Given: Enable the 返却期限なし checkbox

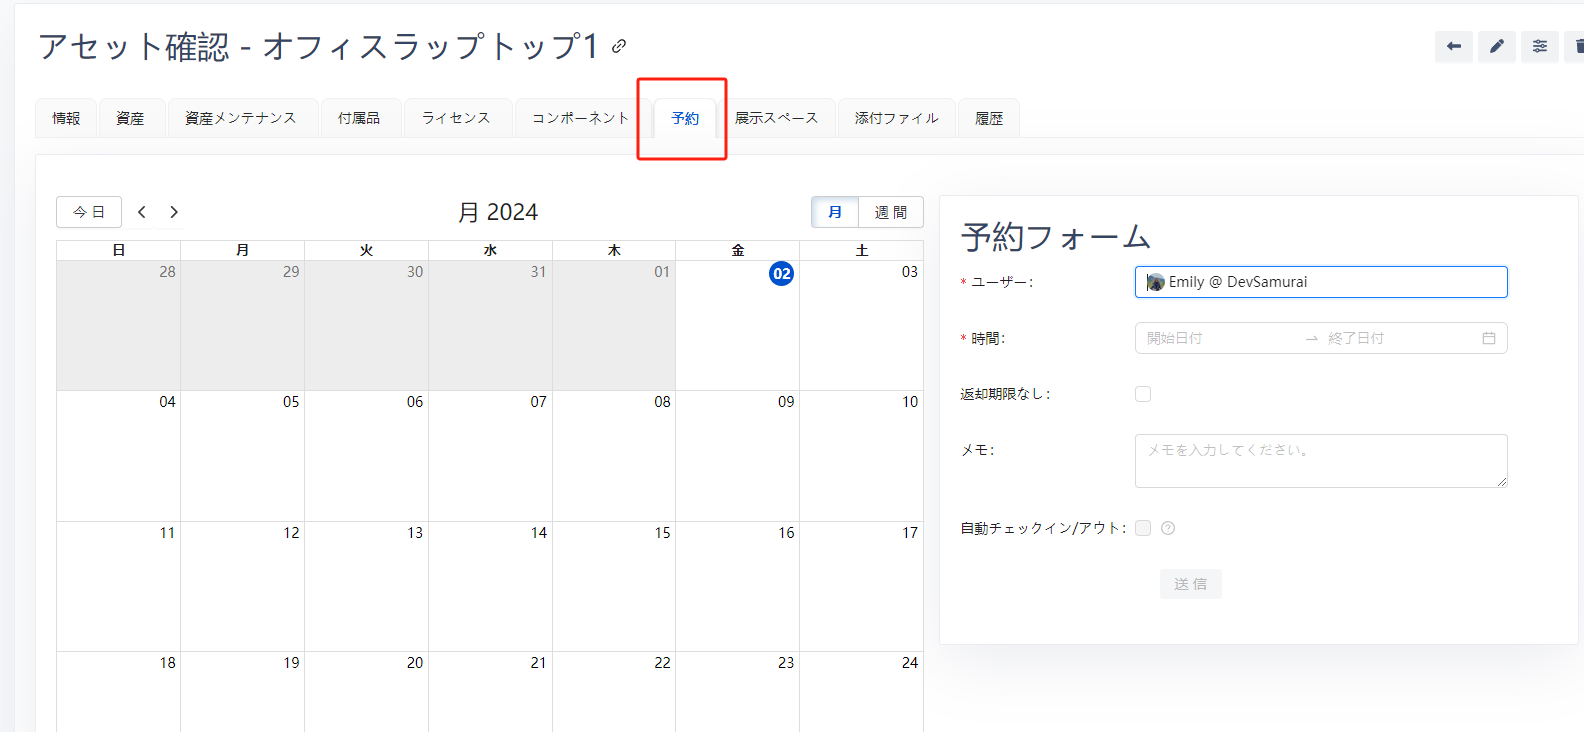Looking at the screenshot, I should (1143, 394).
